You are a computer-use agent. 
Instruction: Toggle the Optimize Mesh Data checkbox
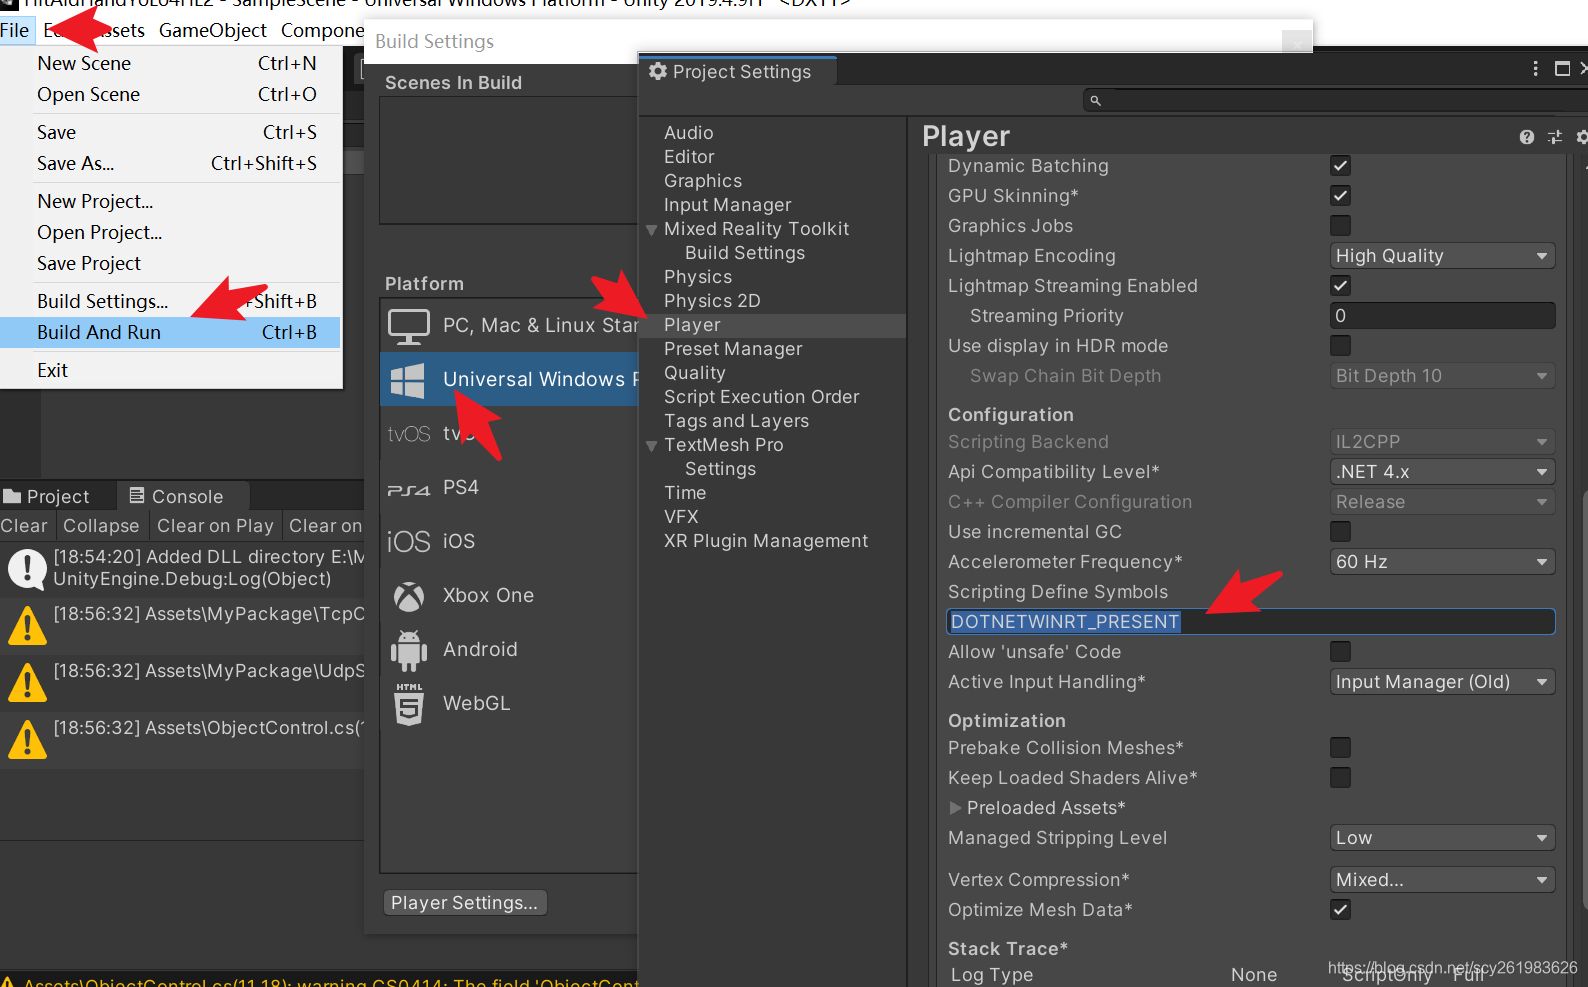pos(1340,910)
